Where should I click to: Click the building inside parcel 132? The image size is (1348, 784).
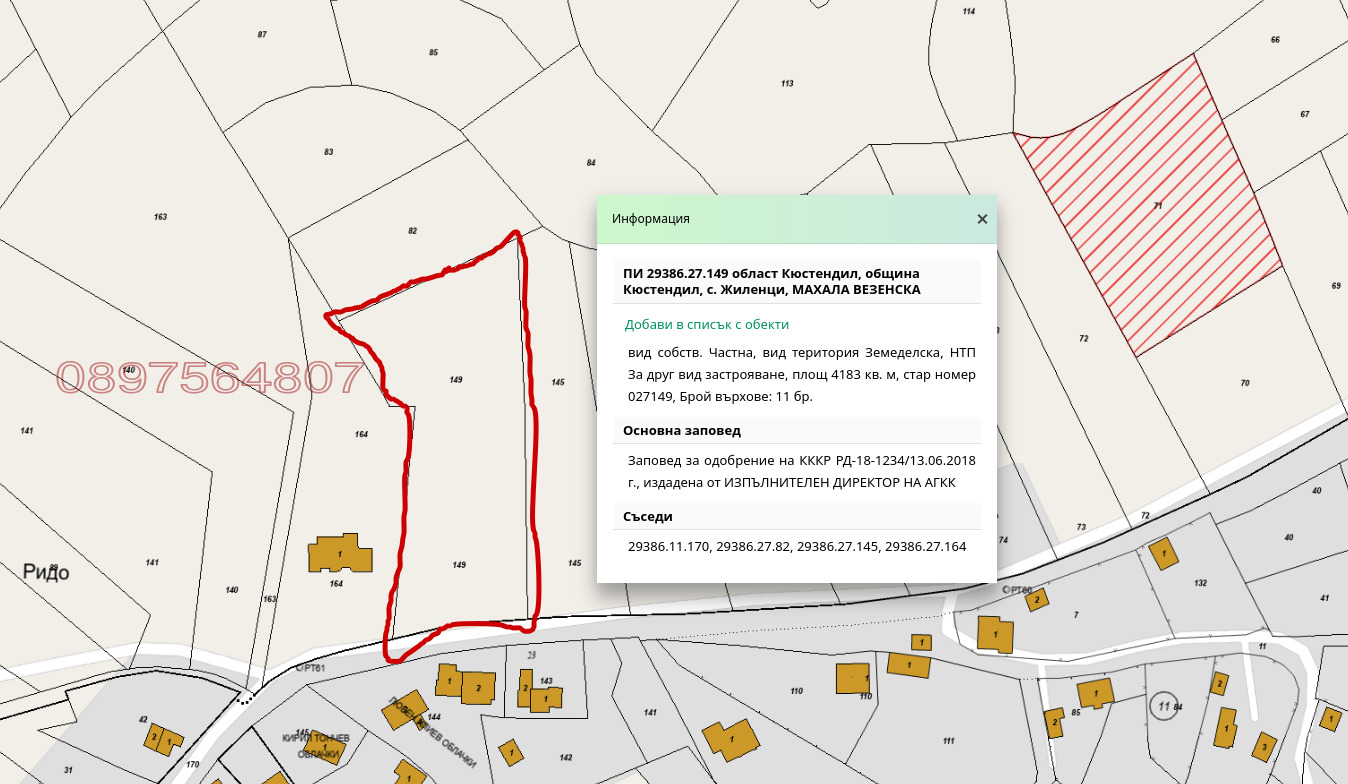pyautogui.click(x=1163, y=553)
